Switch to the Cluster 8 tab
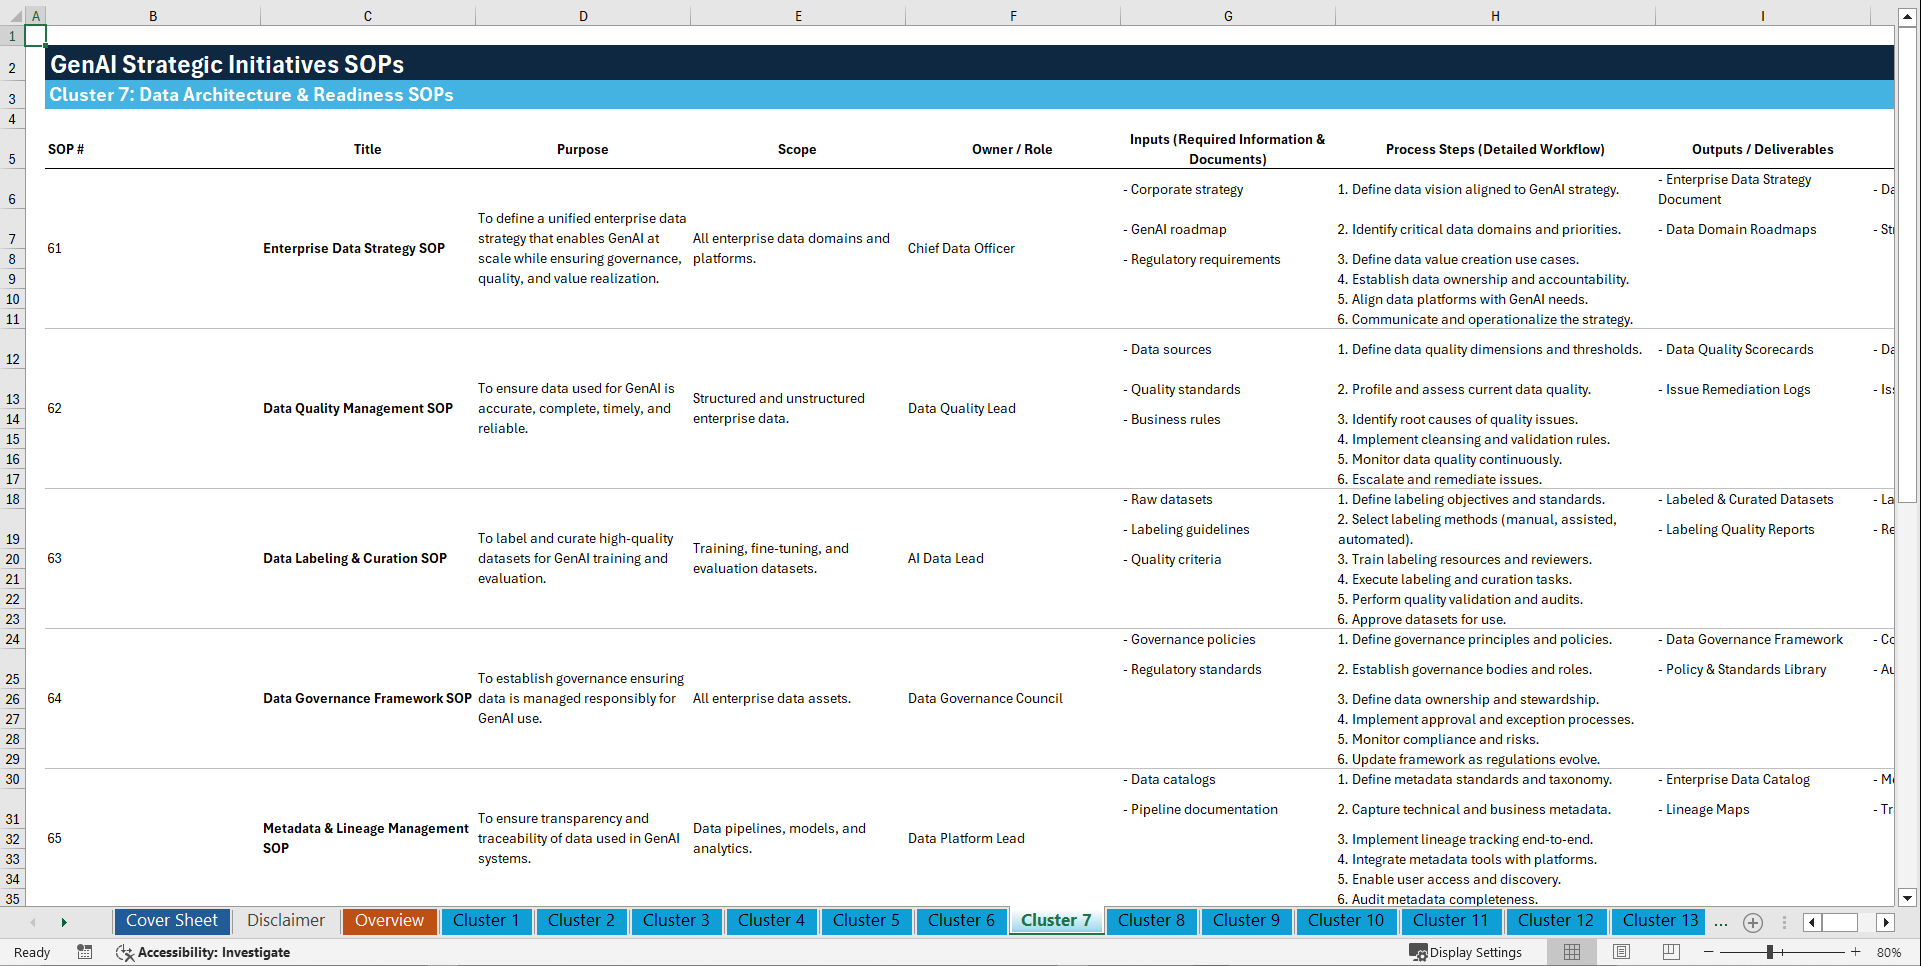Viewport: 1921px width, 966px height. [x=1151, y=921]
